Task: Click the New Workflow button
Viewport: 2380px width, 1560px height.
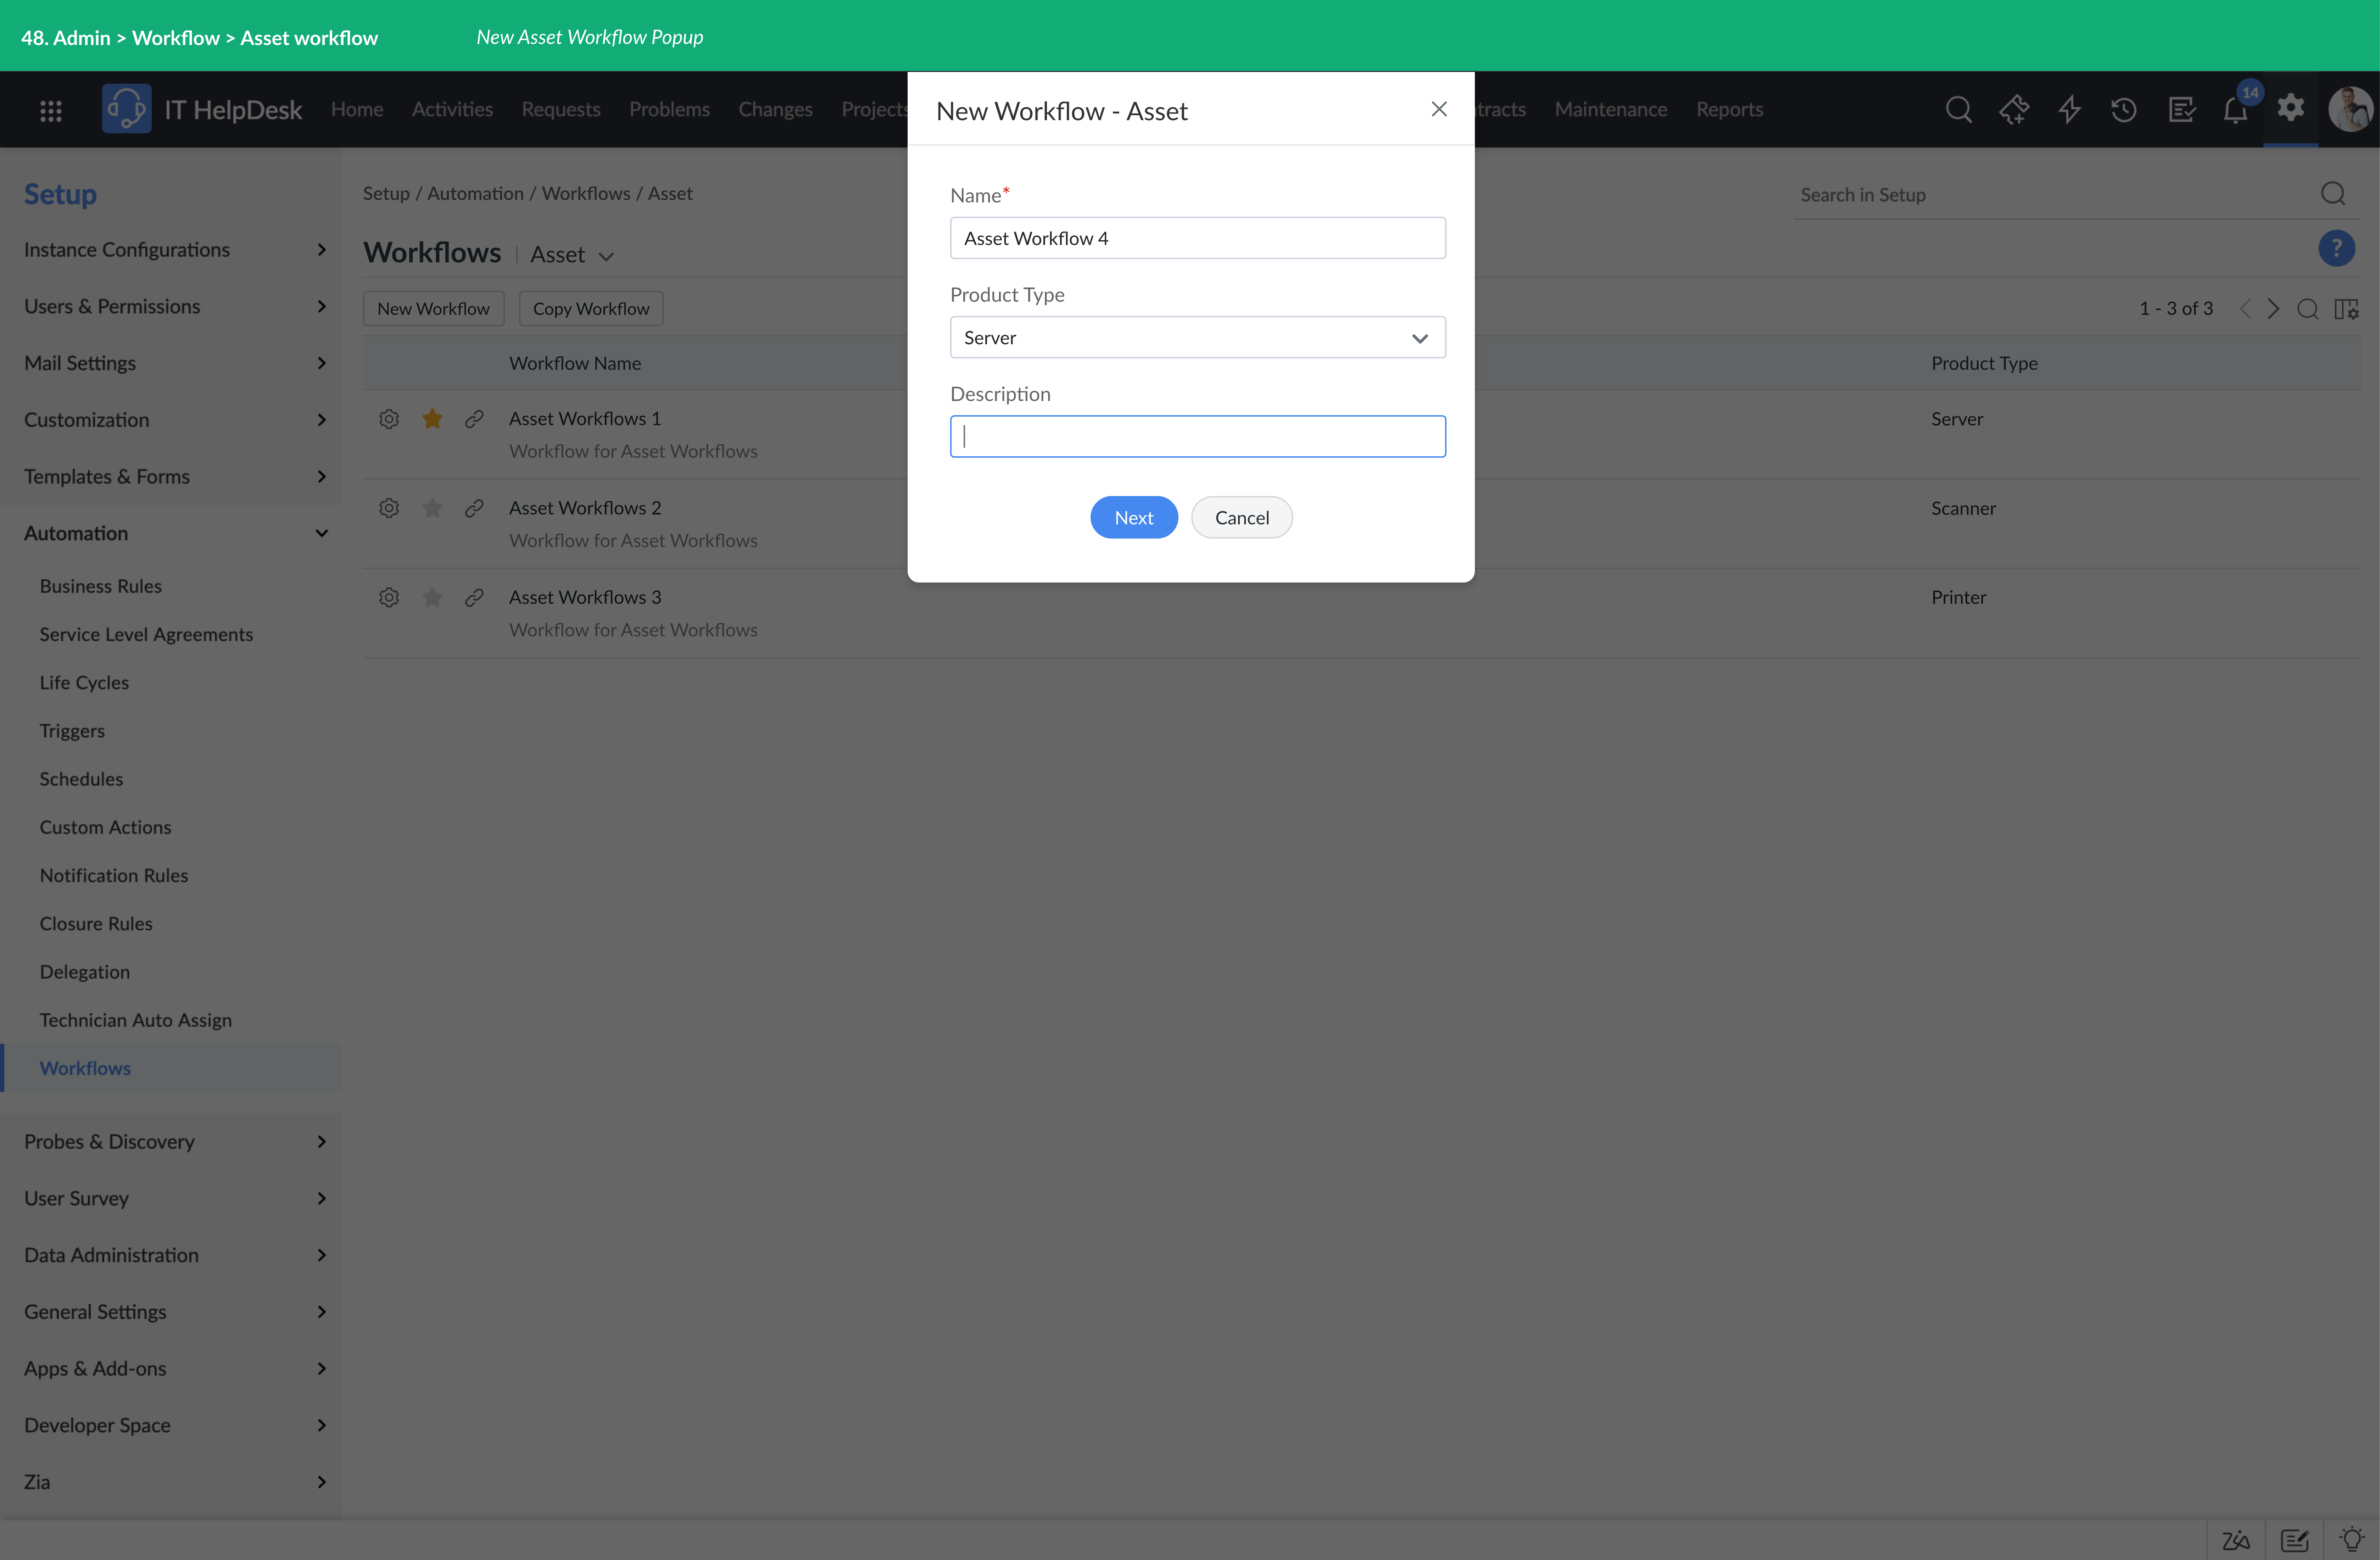Action: coord(433,309)
